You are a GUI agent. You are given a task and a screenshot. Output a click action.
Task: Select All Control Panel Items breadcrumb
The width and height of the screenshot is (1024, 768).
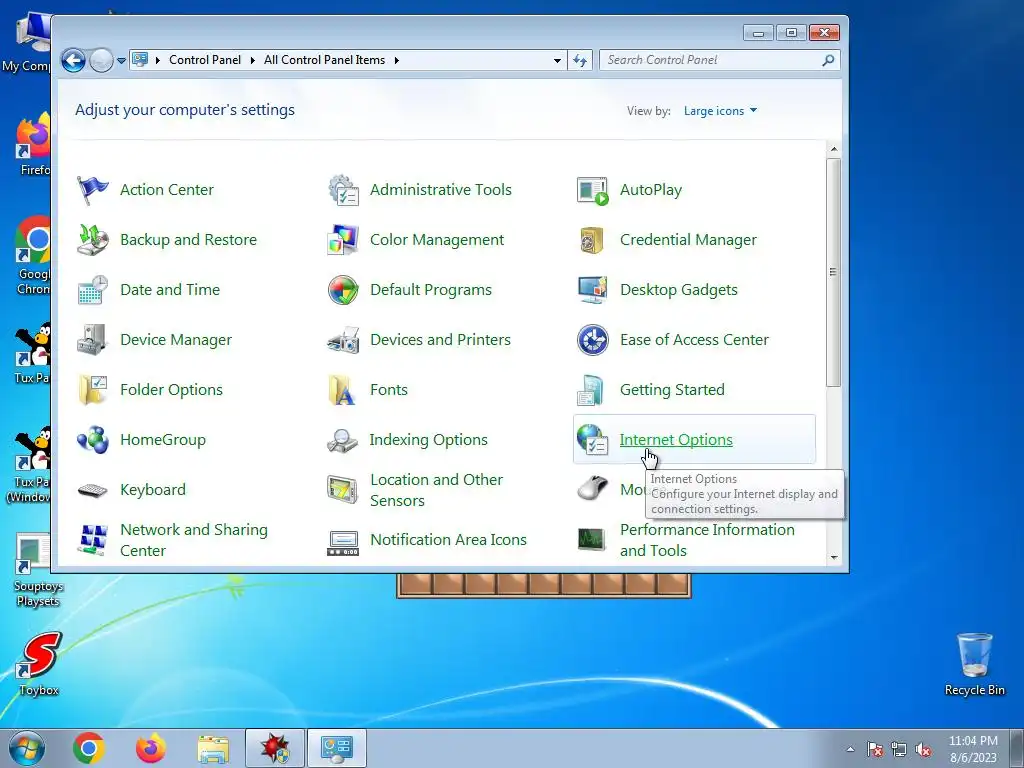pos(325,60)
